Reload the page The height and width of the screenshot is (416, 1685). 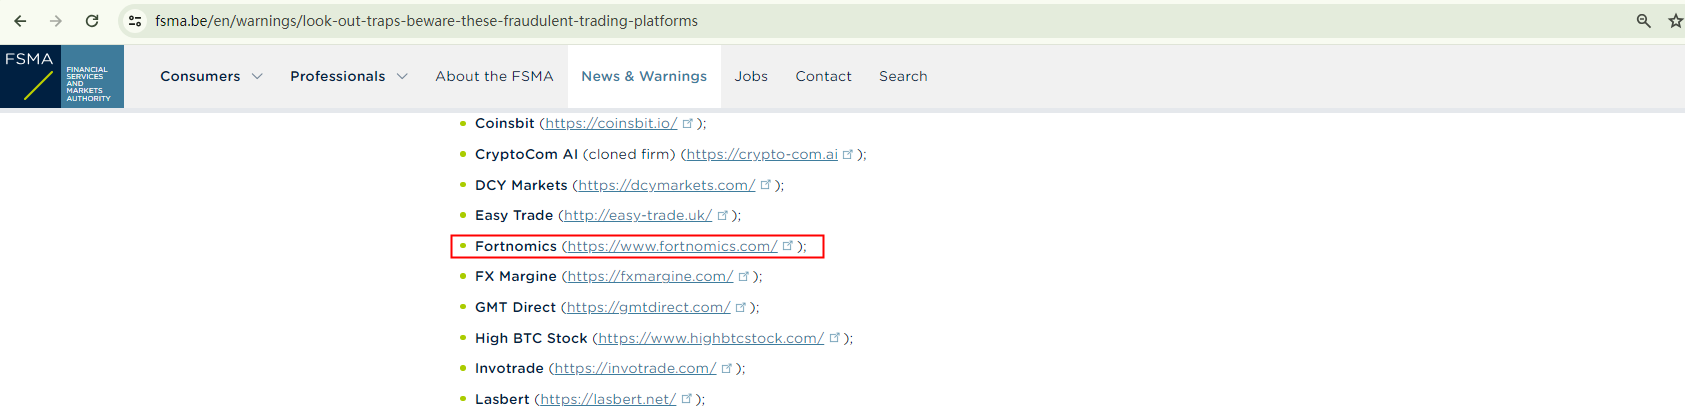tap(92, 21)
